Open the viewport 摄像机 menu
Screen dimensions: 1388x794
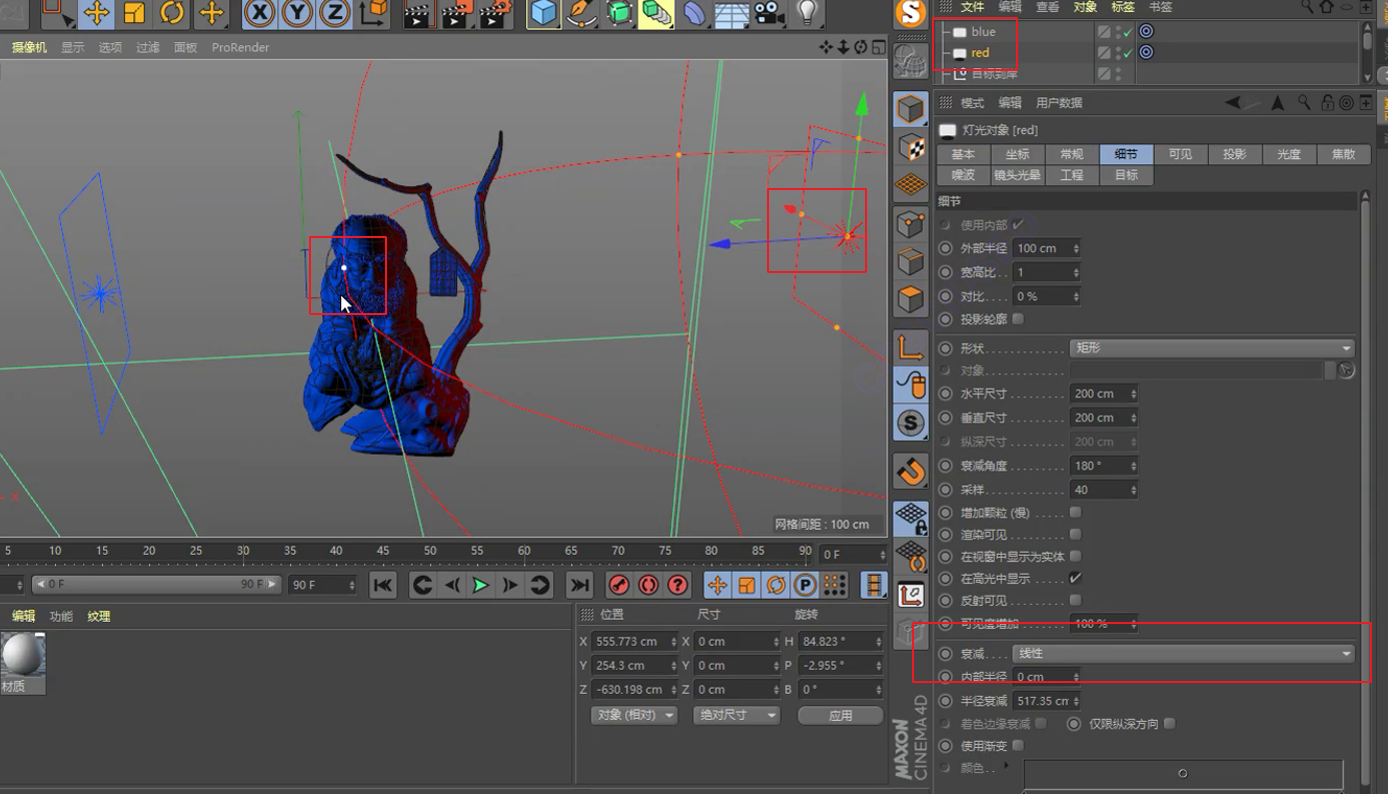point(29,47)
